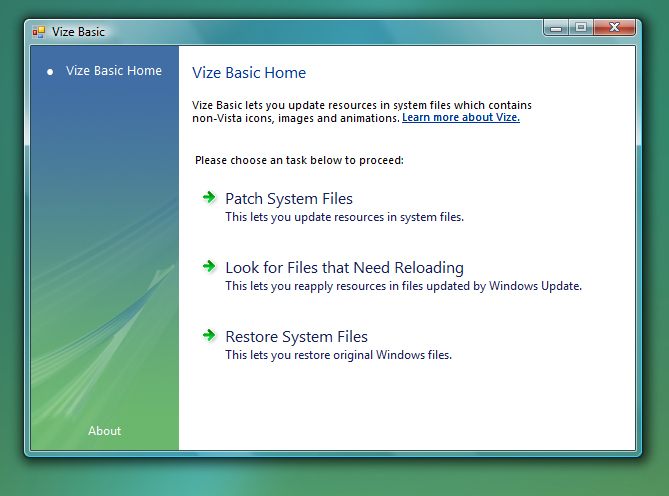Screen dimensions: 669x496
Task: Click the 'Vize Basic' window title text
Action: point(78,32)
